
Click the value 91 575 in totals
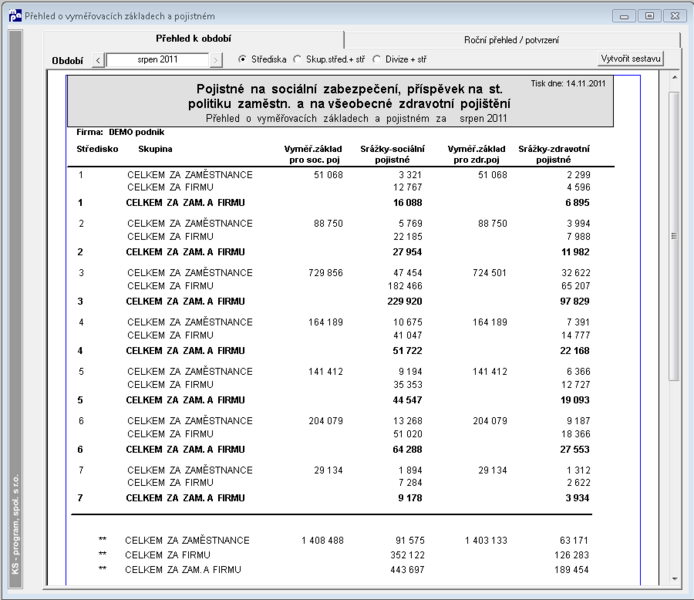pos(410,541)
